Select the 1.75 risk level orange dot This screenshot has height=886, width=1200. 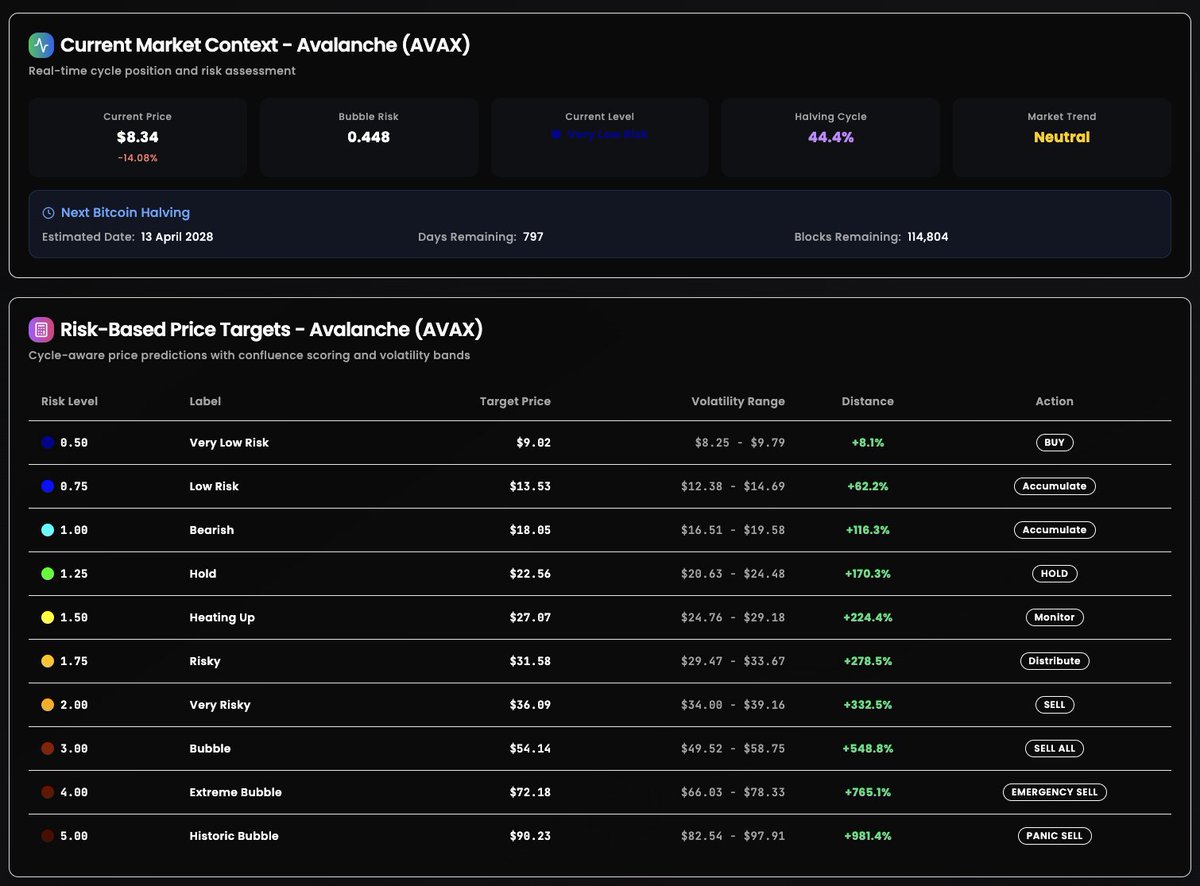point(48,661)
